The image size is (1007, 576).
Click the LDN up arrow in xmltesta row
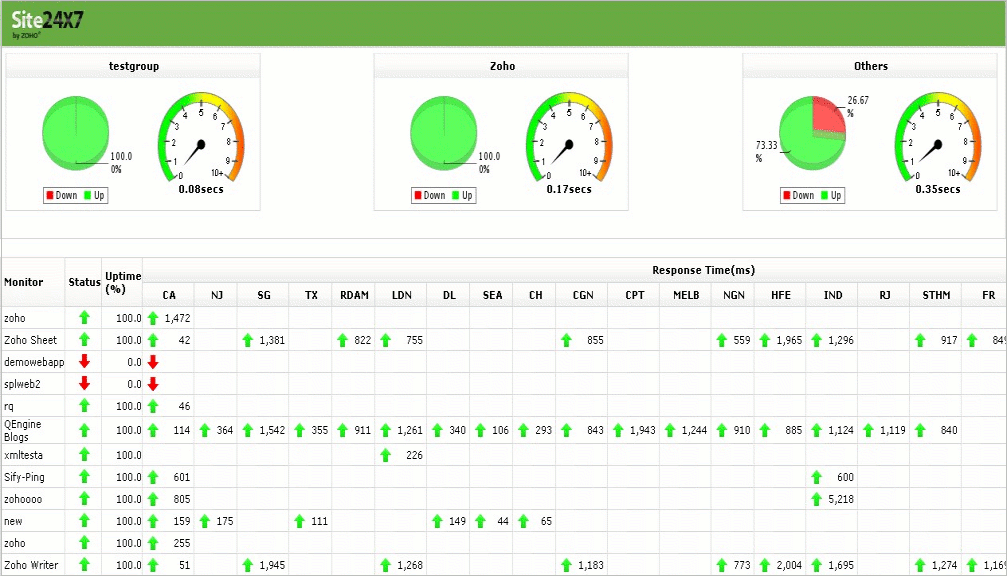pyautogui.click(x=385, y=455)
